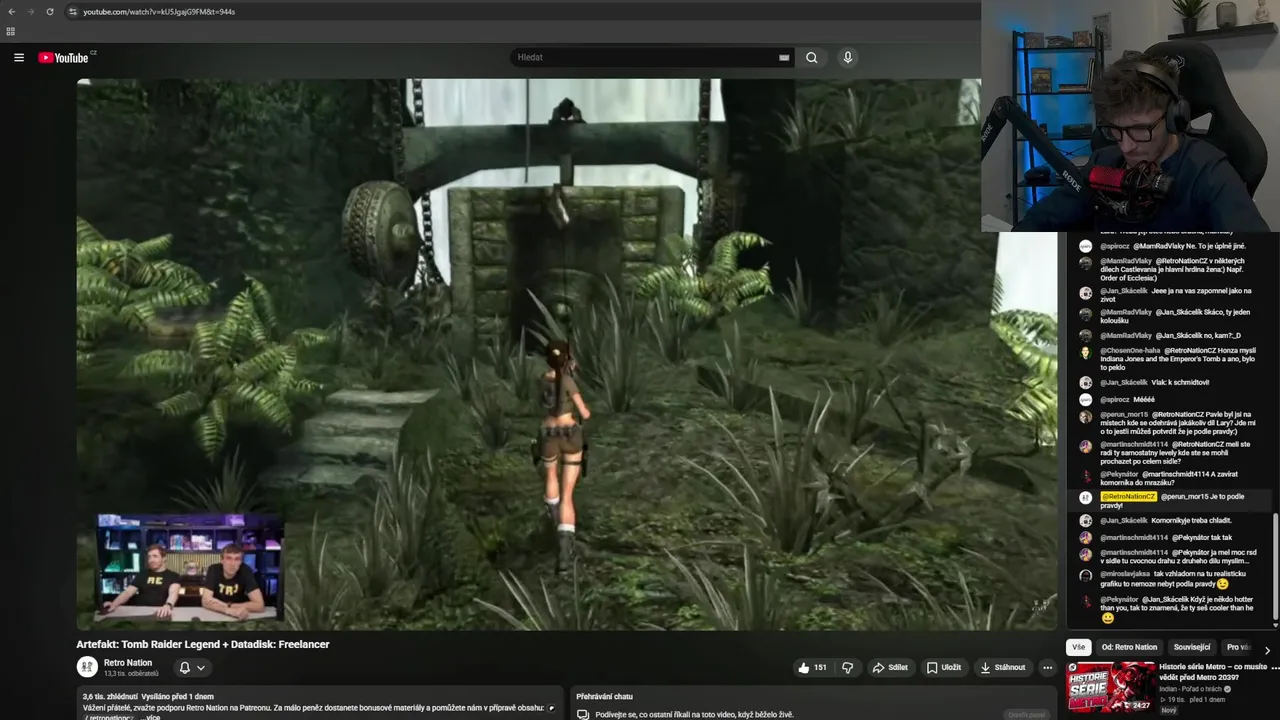Image resolution: width=1280 pixels, height=720 pixels.
Task: Open the Retro Nation channel avatar
Action: pyautogui.click(x=87, y=667)
